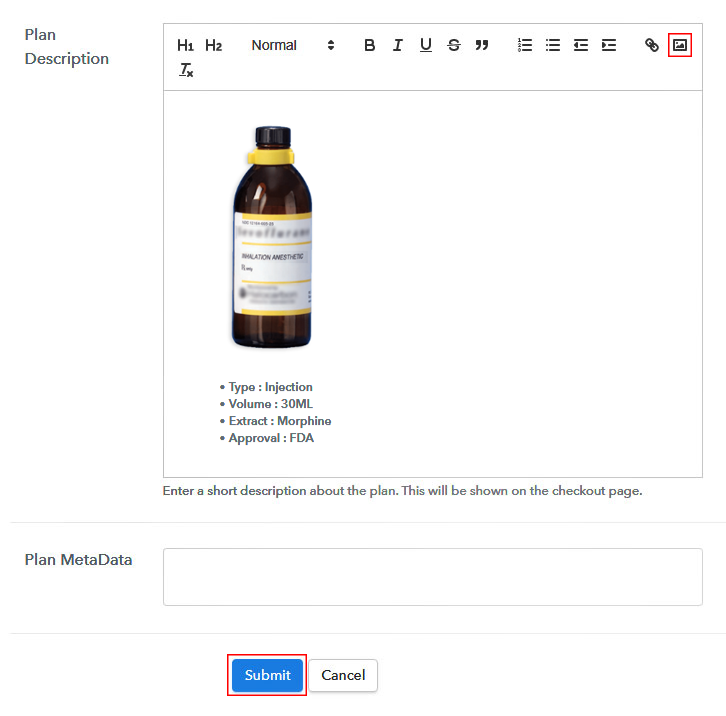Screen dimensions: 726x716
Task: Insert a blockquote
Action: point(482,45)
